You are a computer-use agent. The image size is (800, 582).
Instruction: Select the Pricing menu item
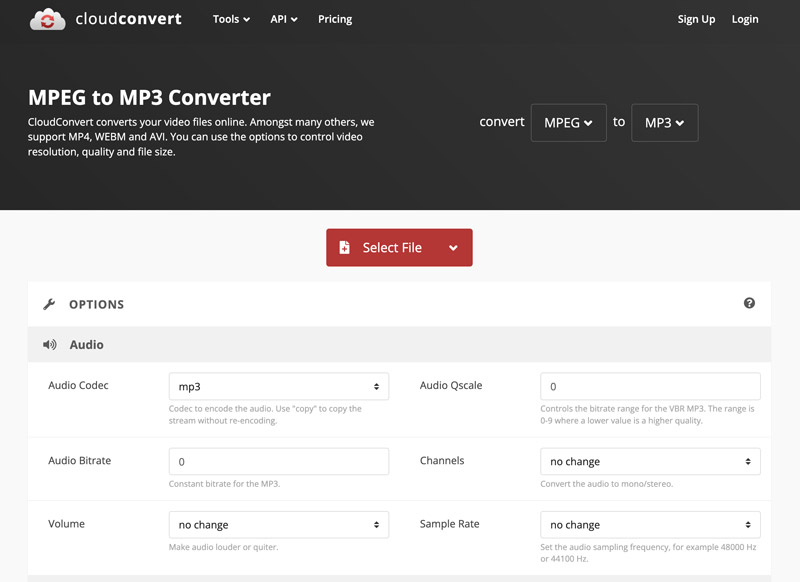pos(334,18)
